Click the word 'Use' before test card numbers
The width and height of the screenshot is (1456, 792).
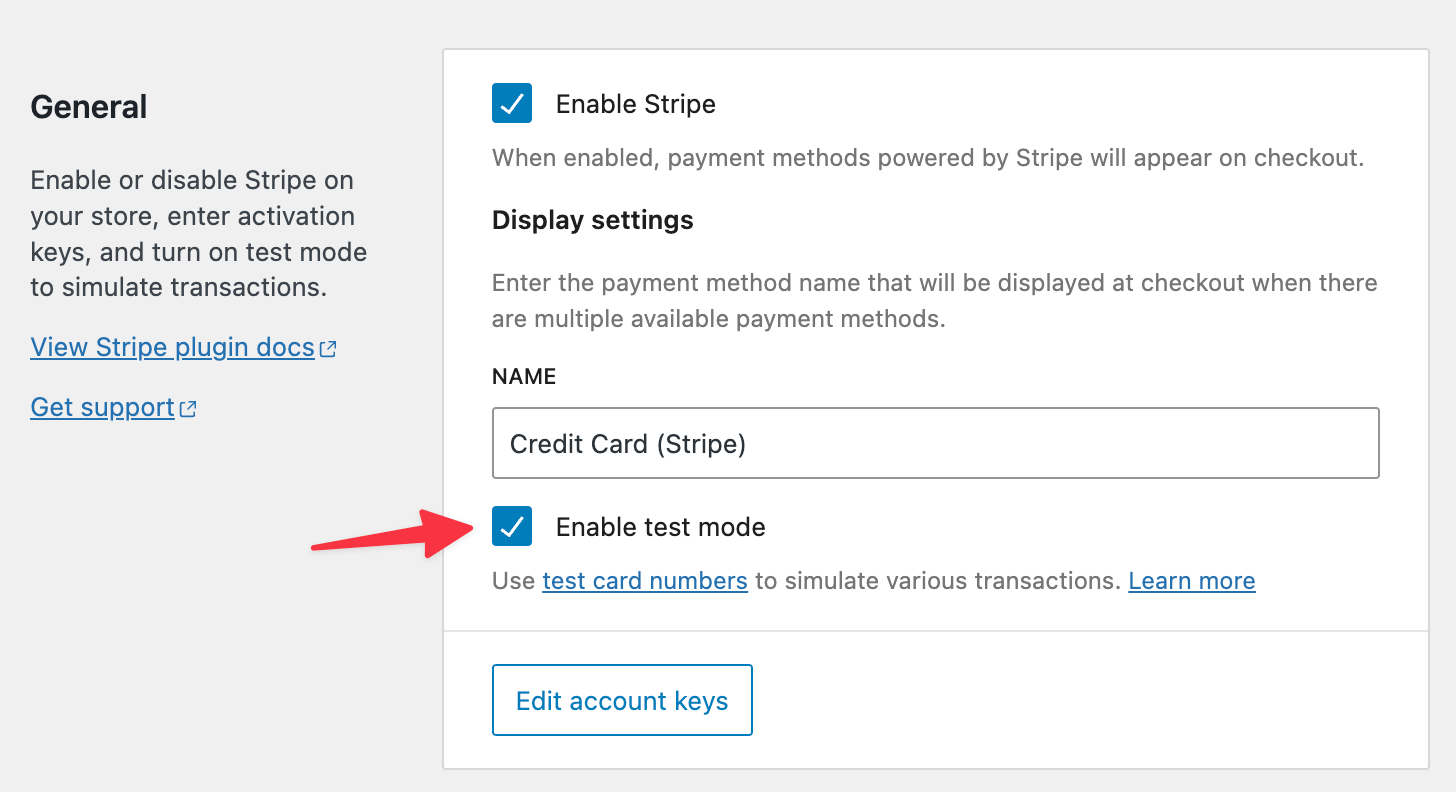(513, 581)
